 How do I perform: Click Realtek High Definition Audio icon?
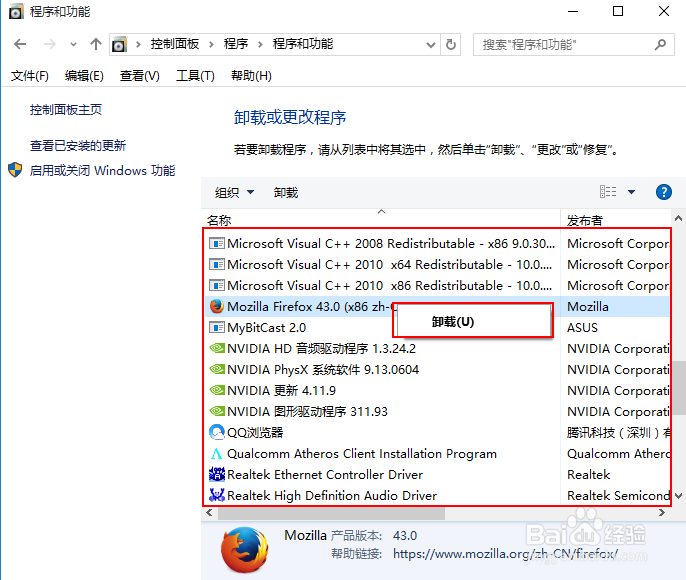point(217,495)
